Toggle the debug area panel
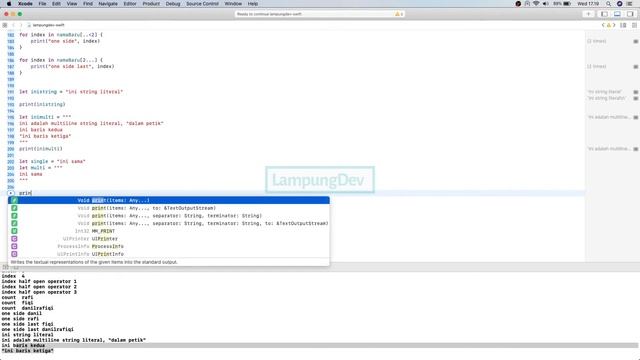The image size is (640, 360). click(x=617, y=14)
